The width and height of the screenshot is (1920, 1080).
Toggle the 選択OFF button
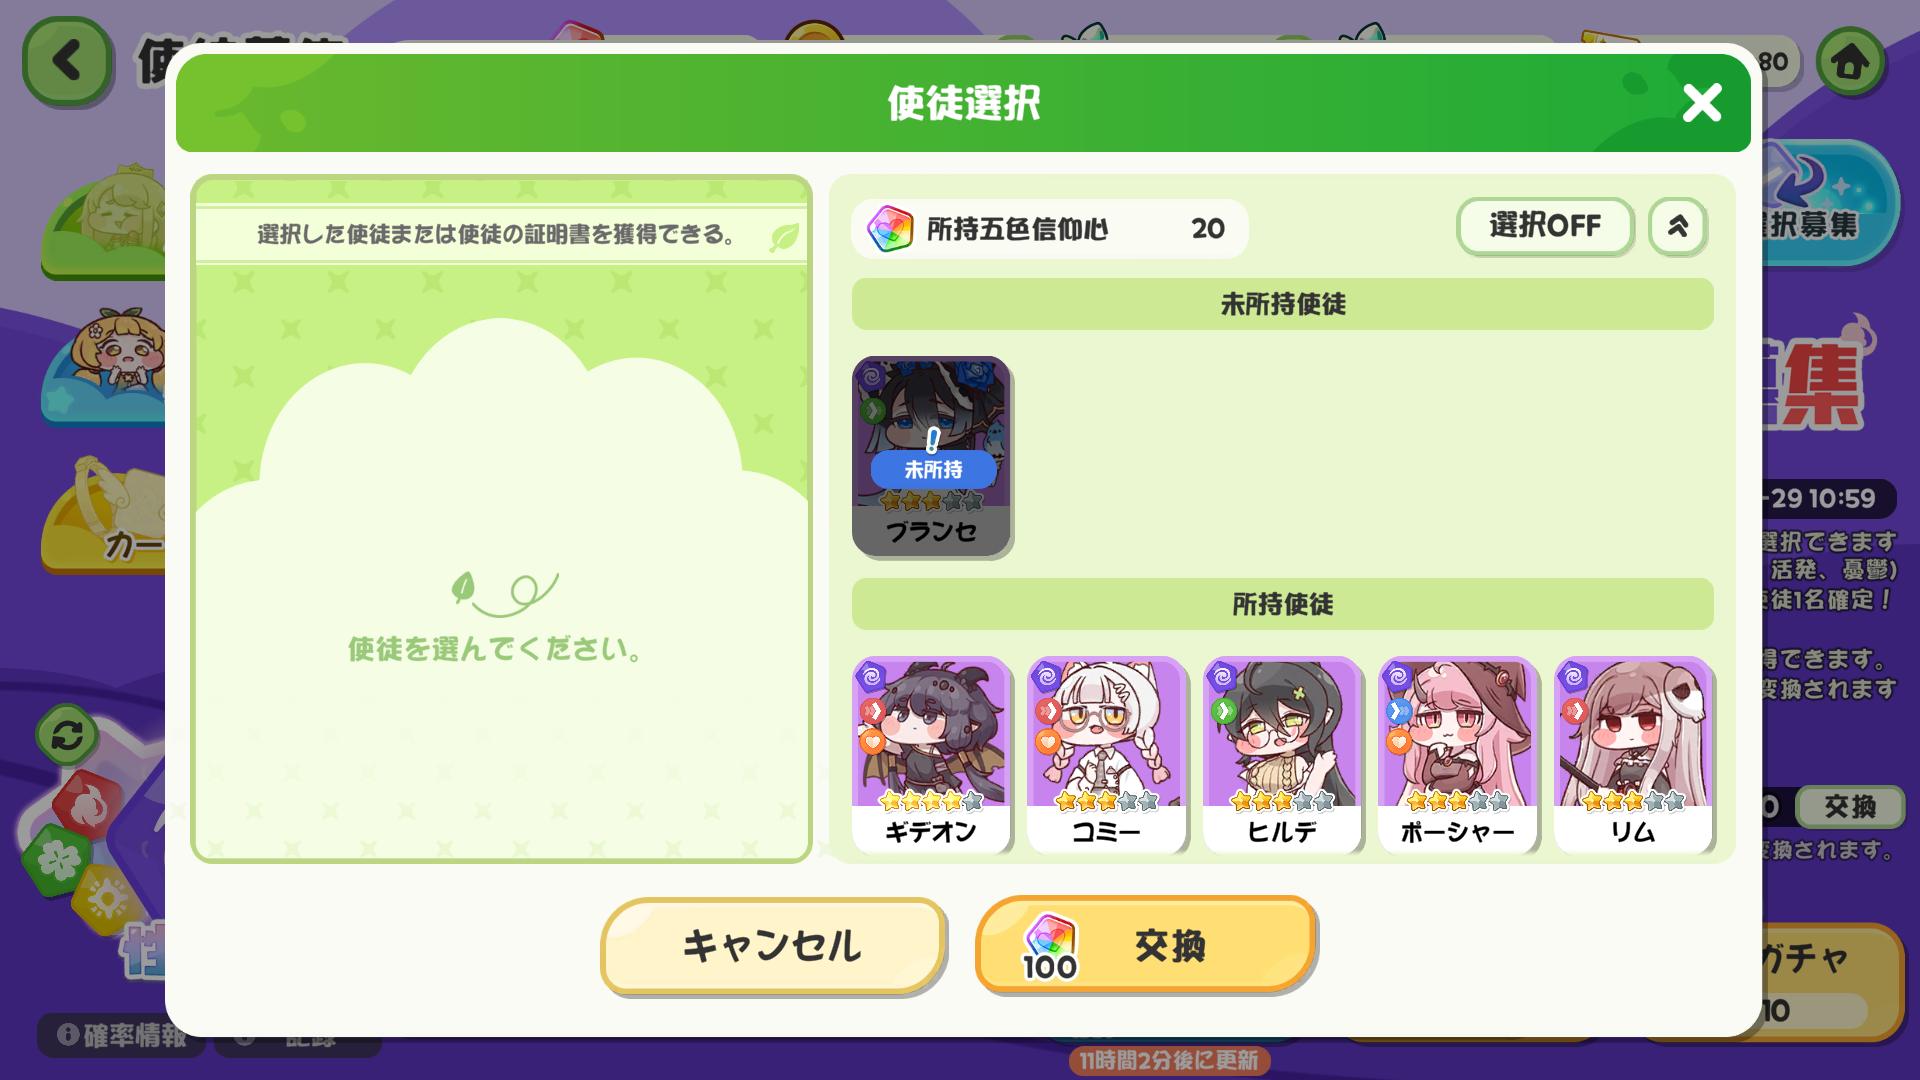click(x=1545, y=226)
